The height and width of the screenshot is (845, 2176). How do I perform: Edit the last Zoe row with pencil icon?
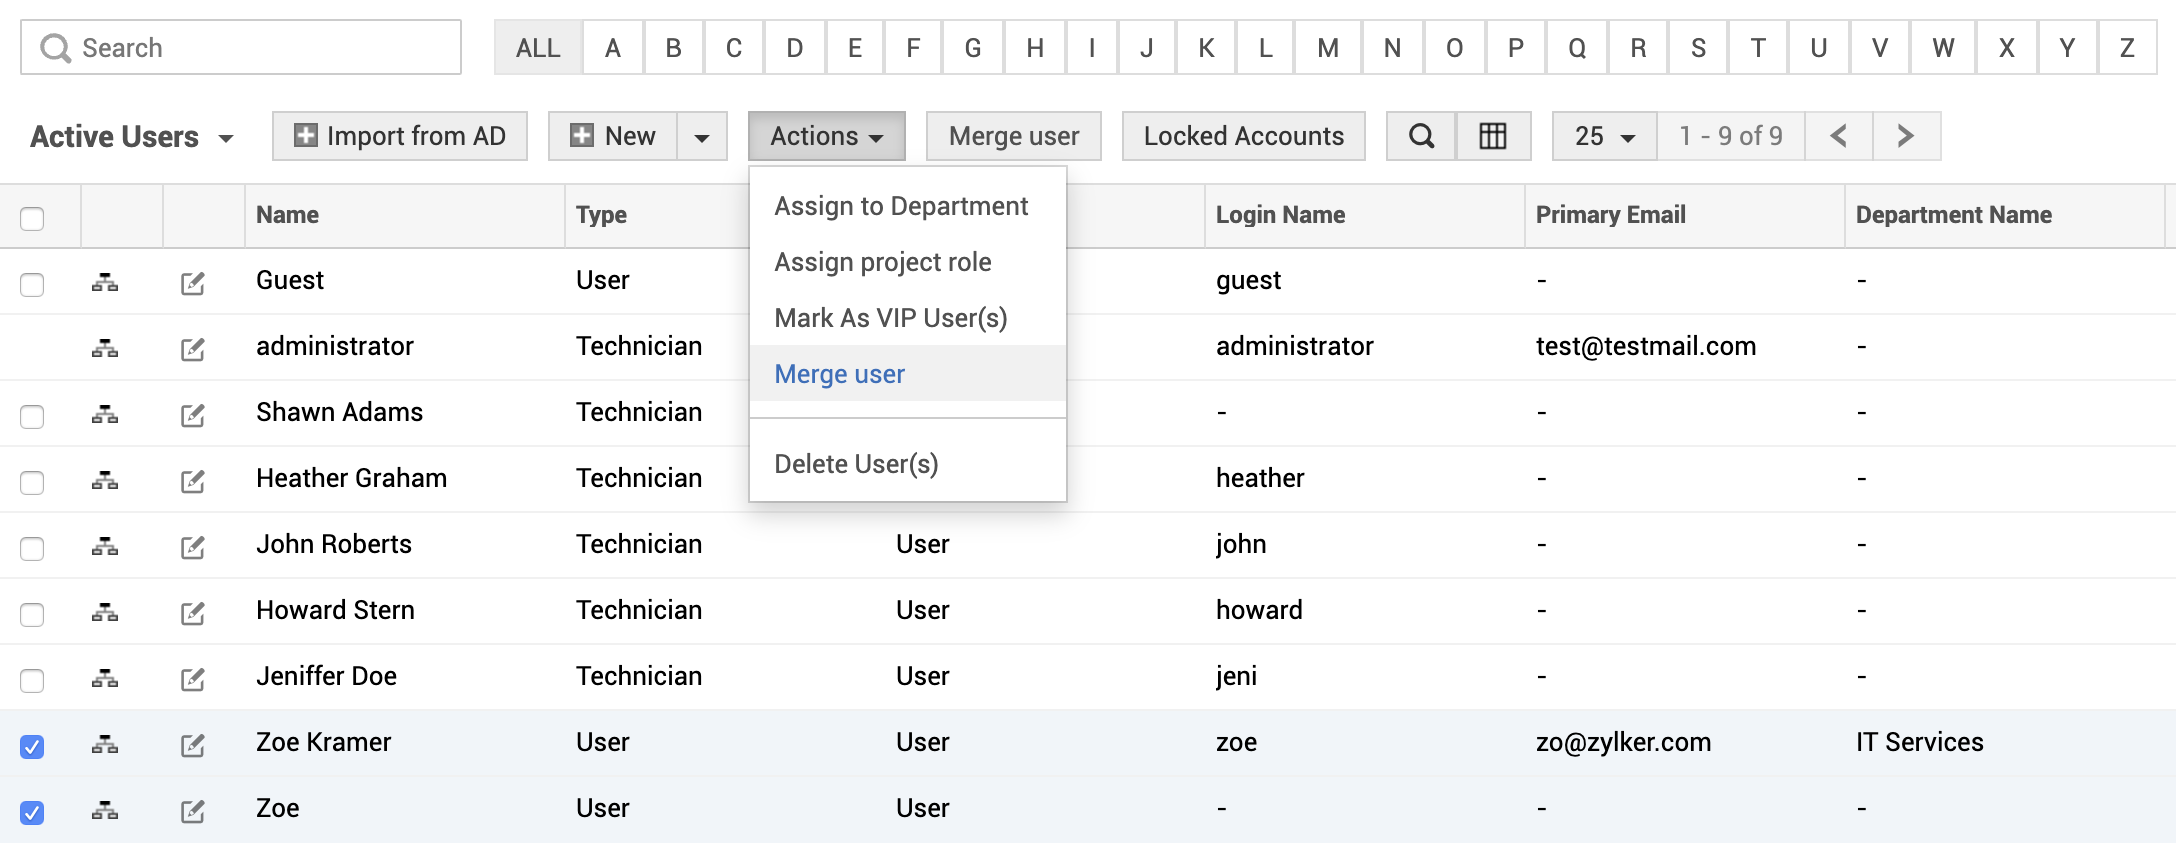[193, 811]
